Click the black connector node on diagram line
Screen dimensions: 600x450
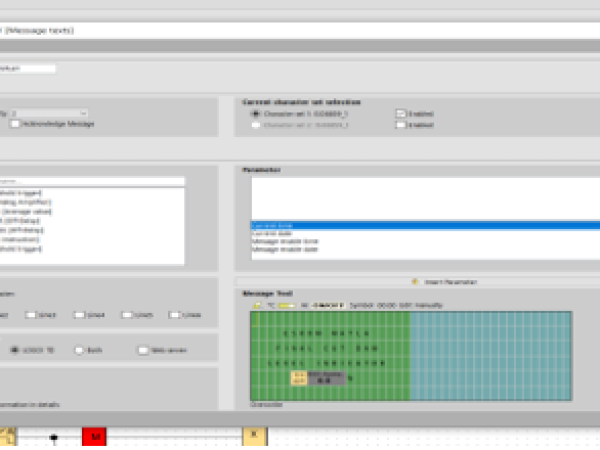click(x=54, y=437)
